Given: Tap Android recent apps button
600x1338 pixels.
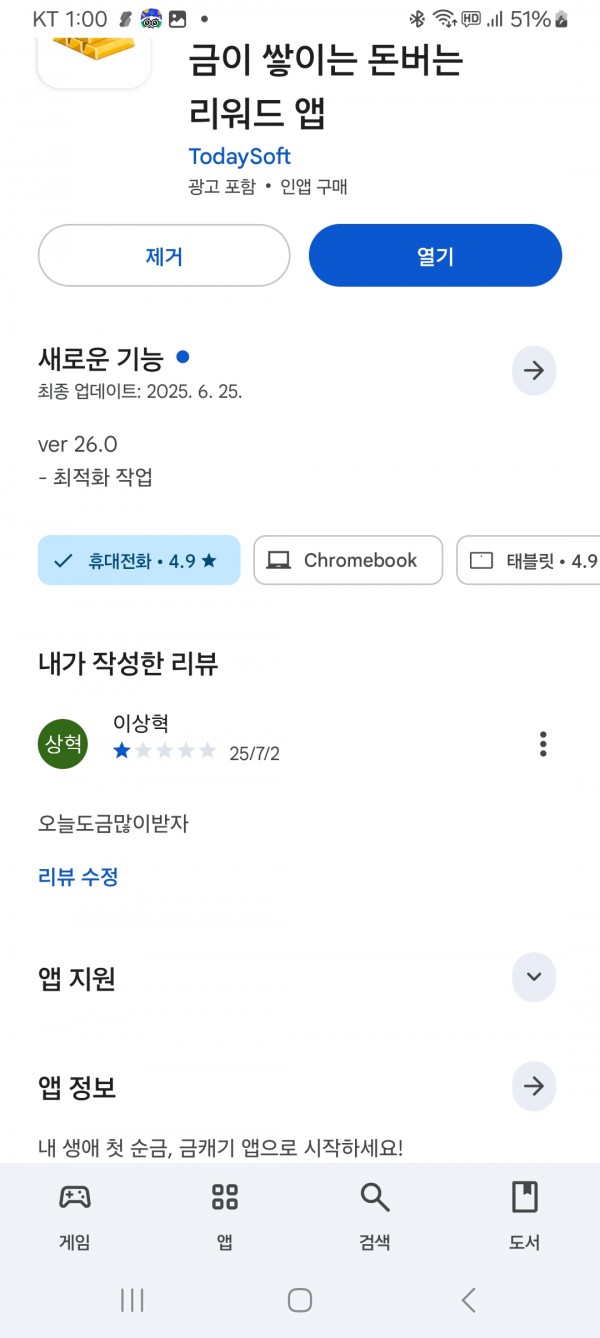Looking at the screenshot, I should (132, 1300).
